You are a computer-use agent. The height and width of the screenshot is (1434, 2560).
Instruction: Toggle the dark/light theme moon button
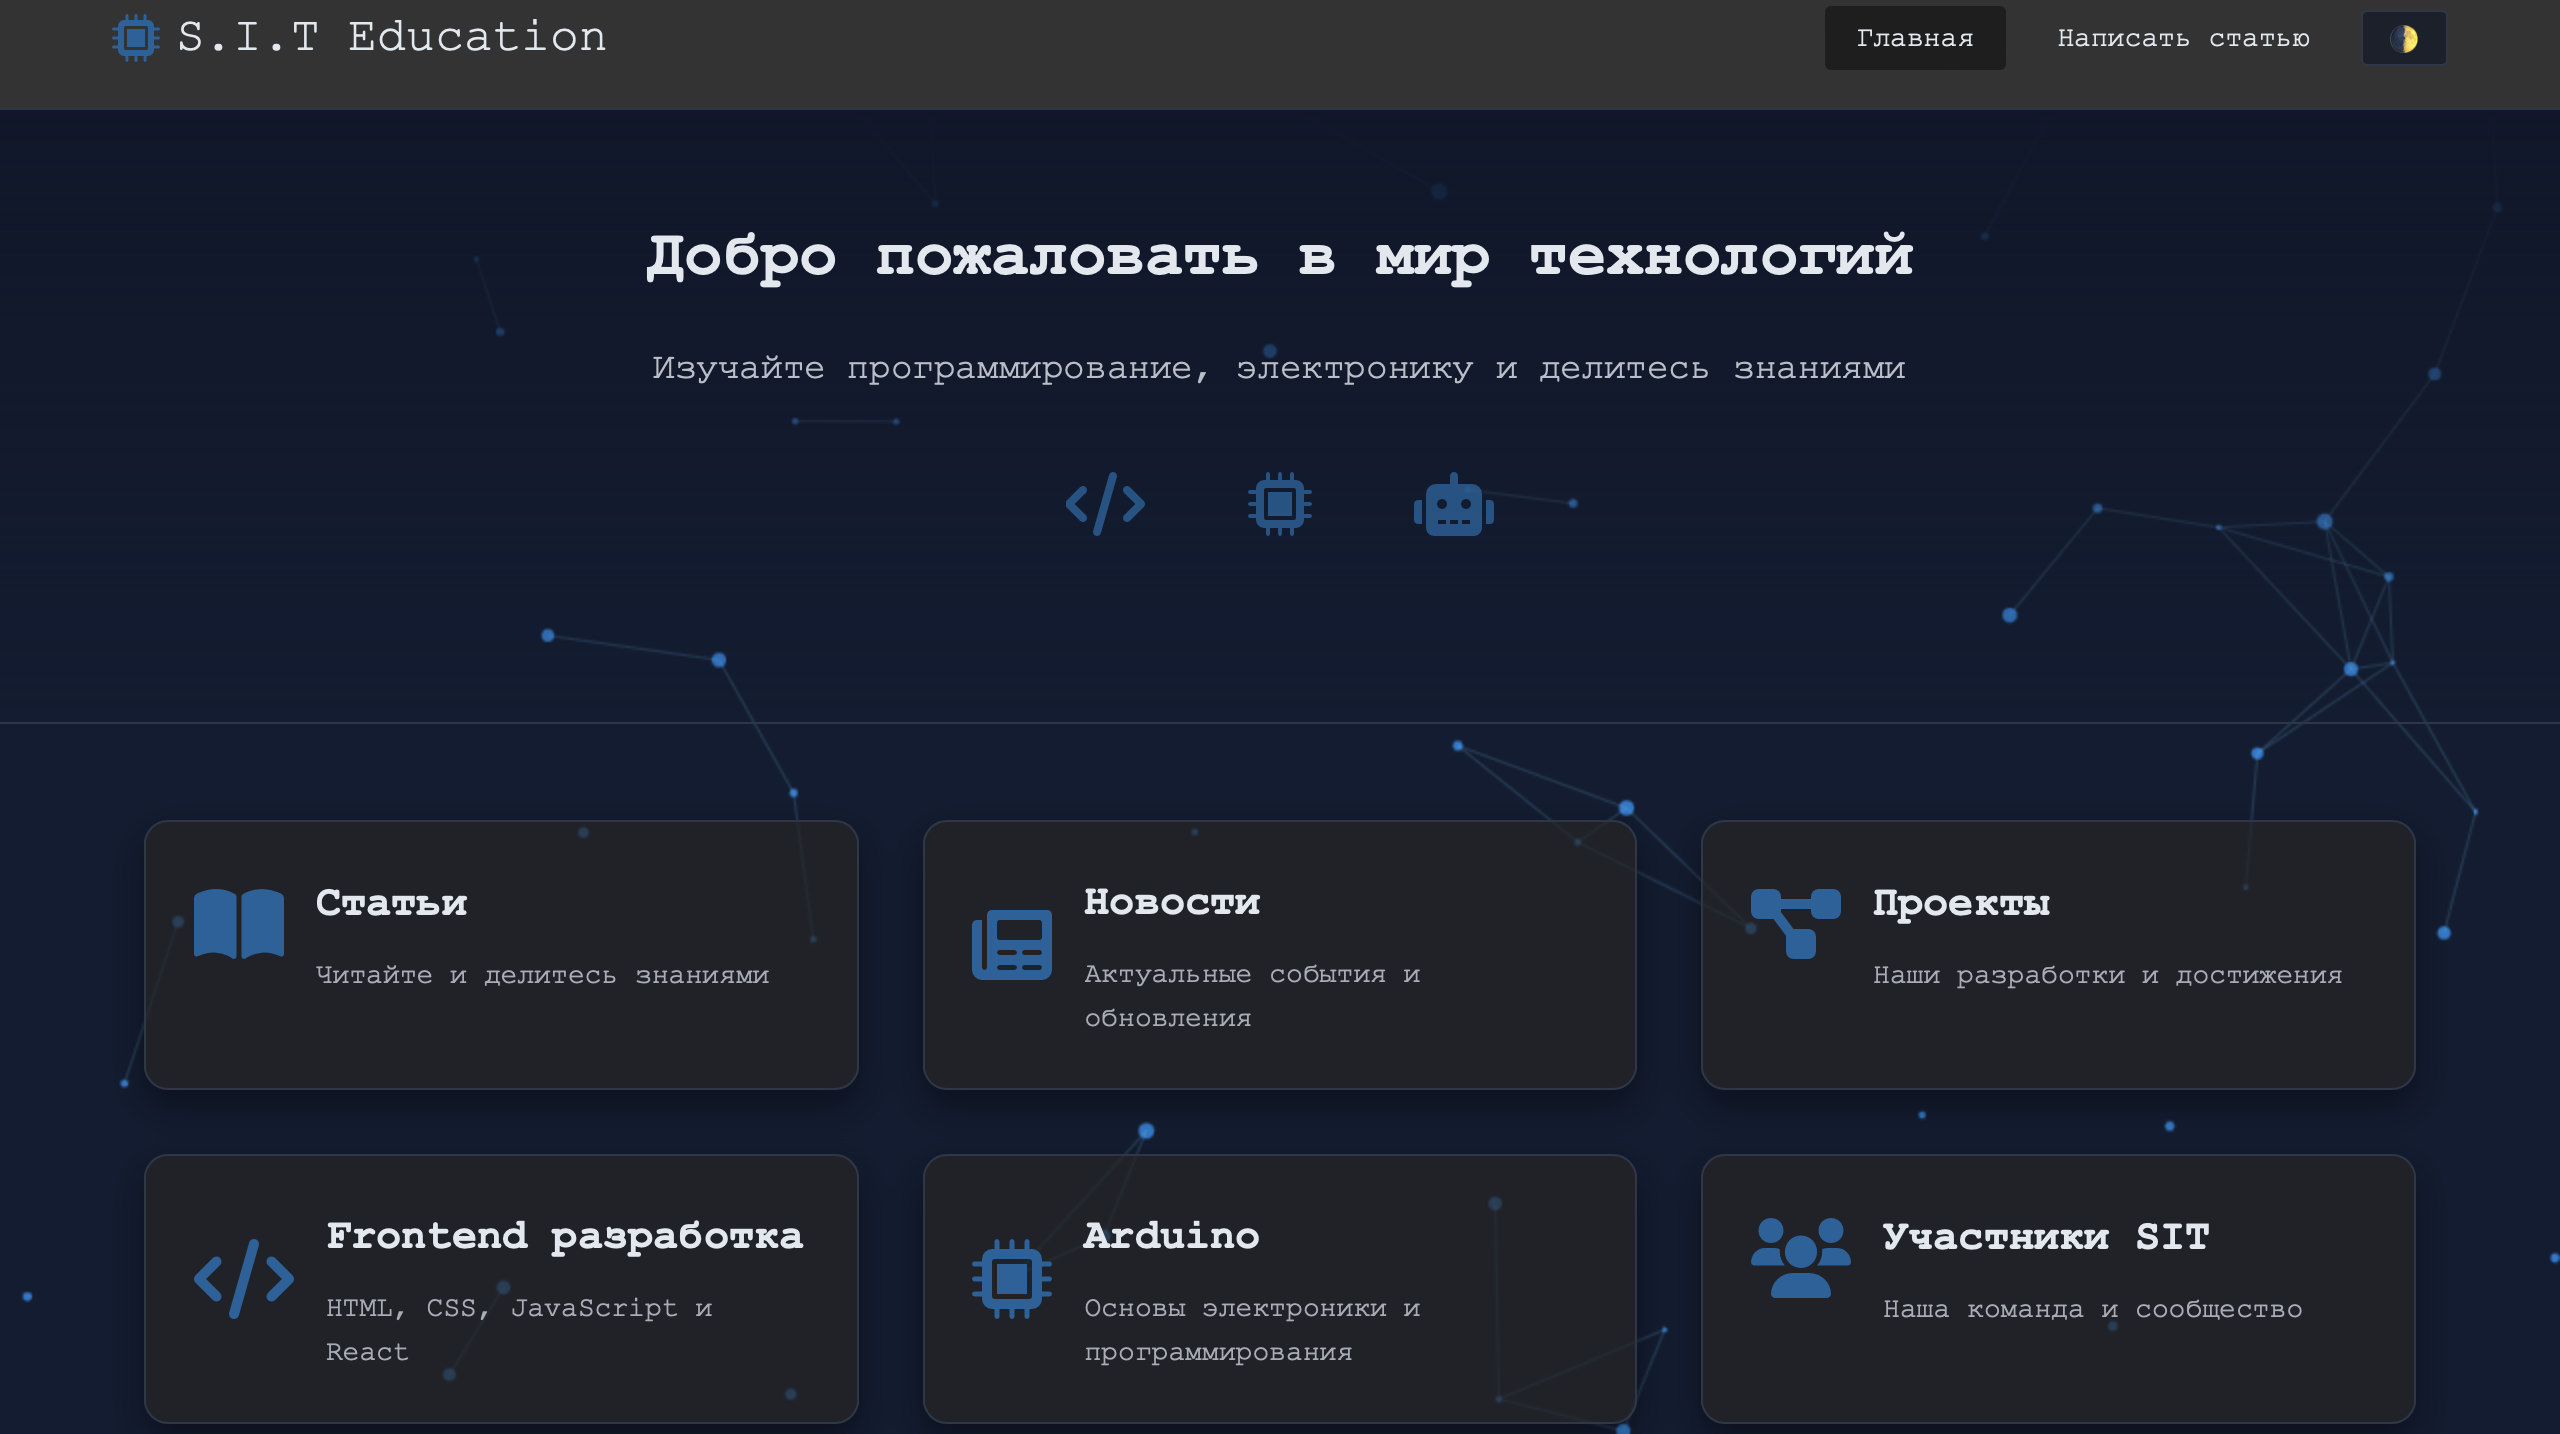(2404, 38)
